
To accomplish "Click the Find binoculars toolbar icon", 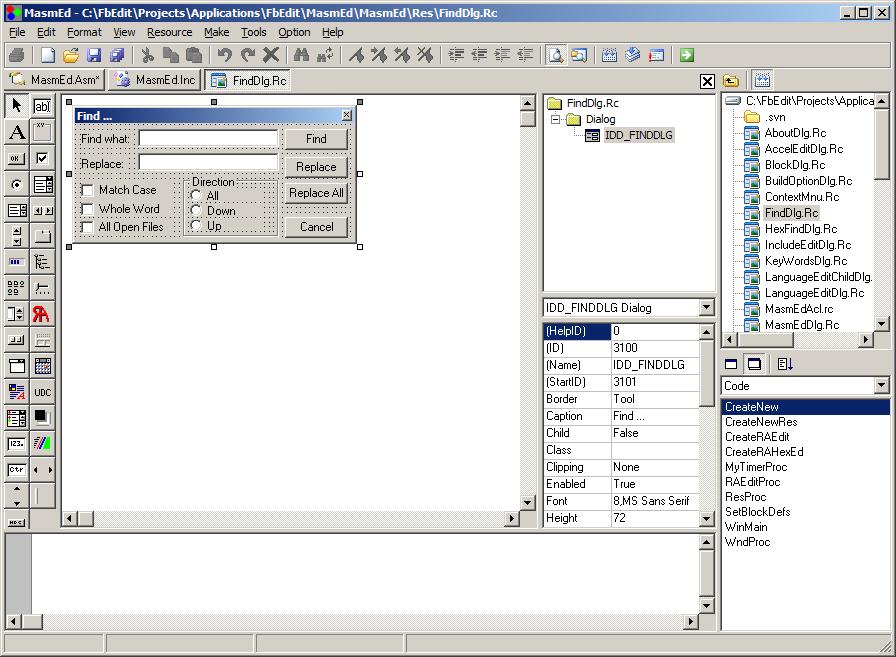I will pyautogui.click(x=301, y=55).
